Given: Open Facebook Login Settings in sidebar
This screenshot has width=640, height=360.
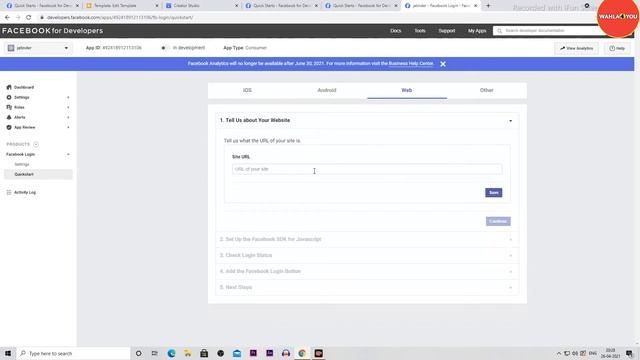Looking at the screenshot, I should click(22, 164).
